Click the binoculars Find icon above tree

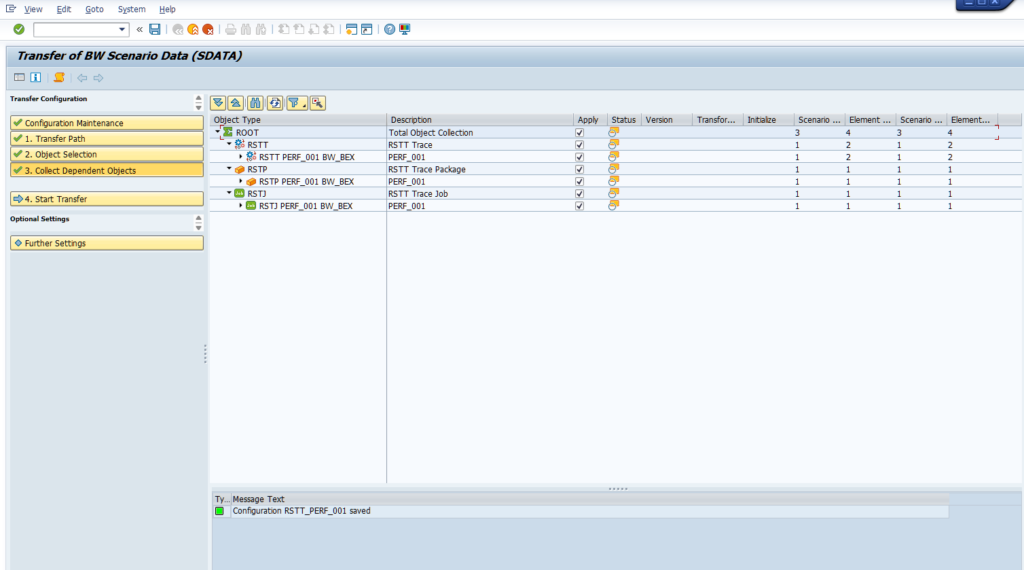coord(255,103)
